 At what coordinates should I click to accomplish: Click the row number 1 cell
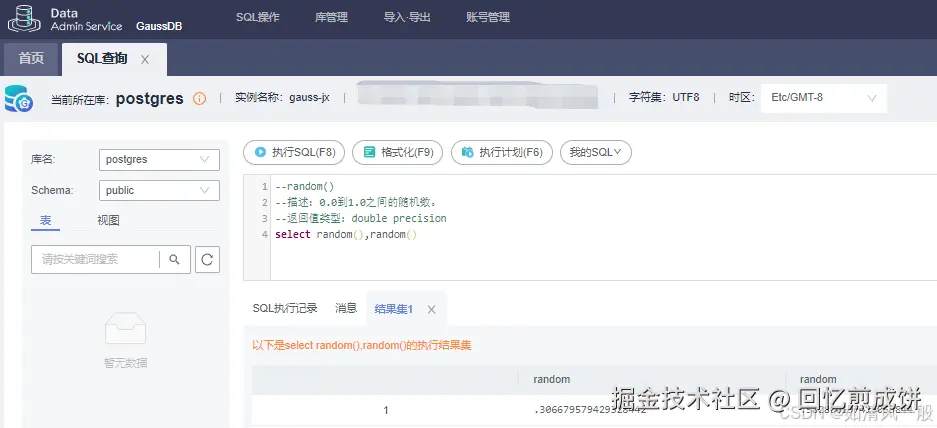coord(386,410)
